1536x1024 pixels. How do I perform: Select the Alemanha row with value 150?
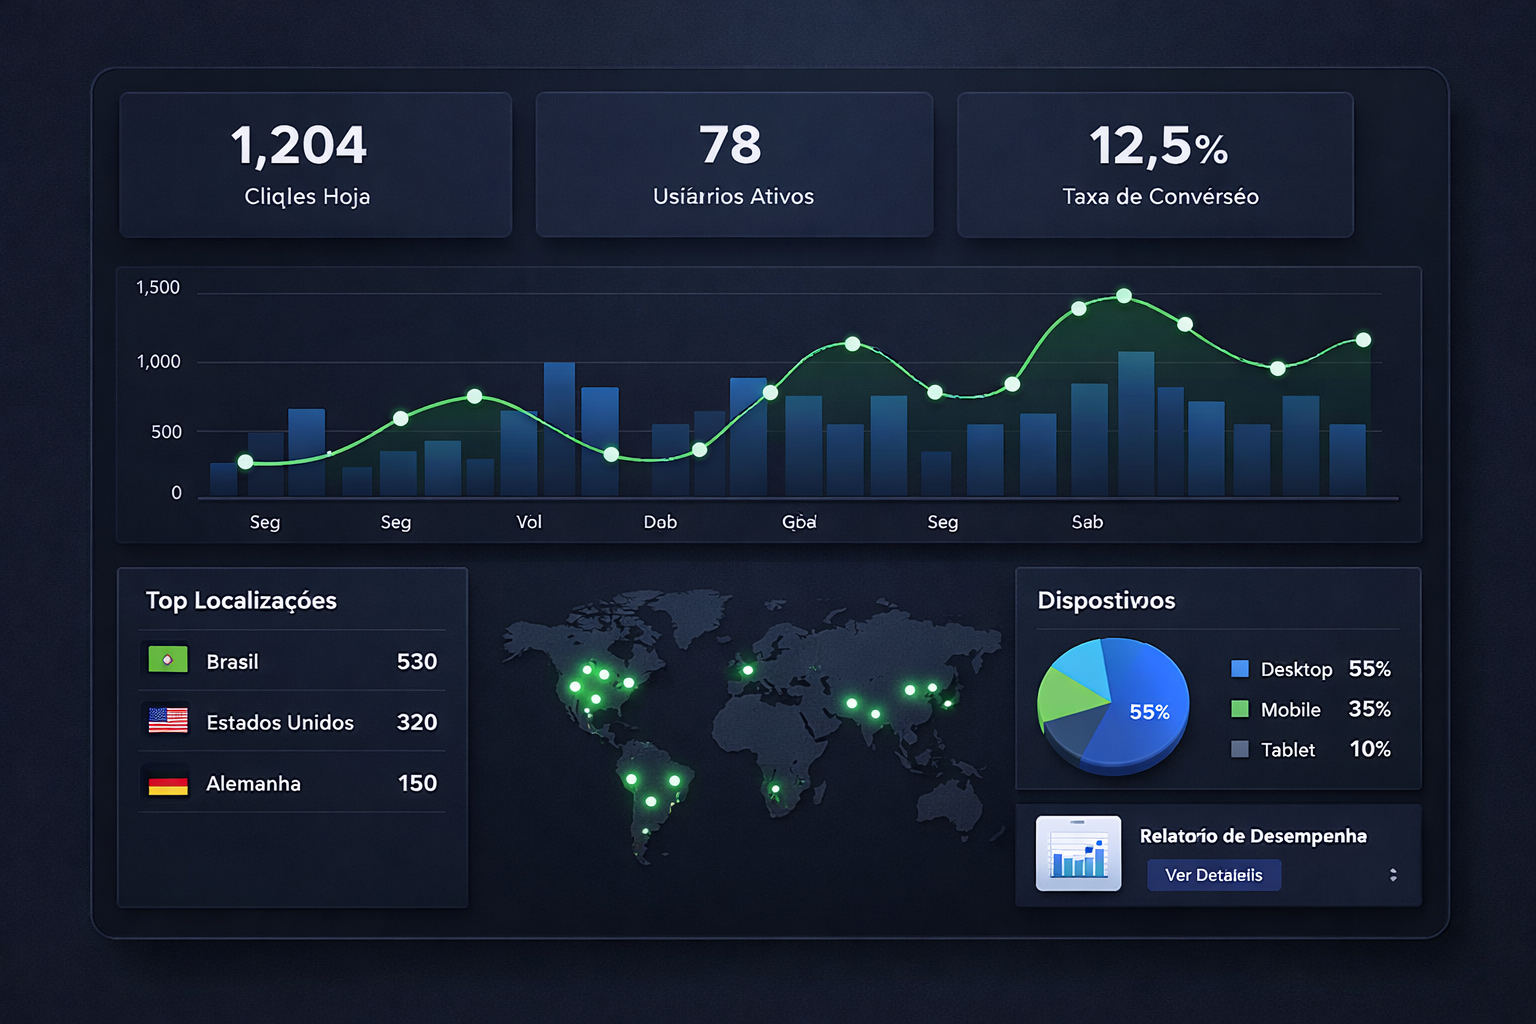tap(292, 783)
